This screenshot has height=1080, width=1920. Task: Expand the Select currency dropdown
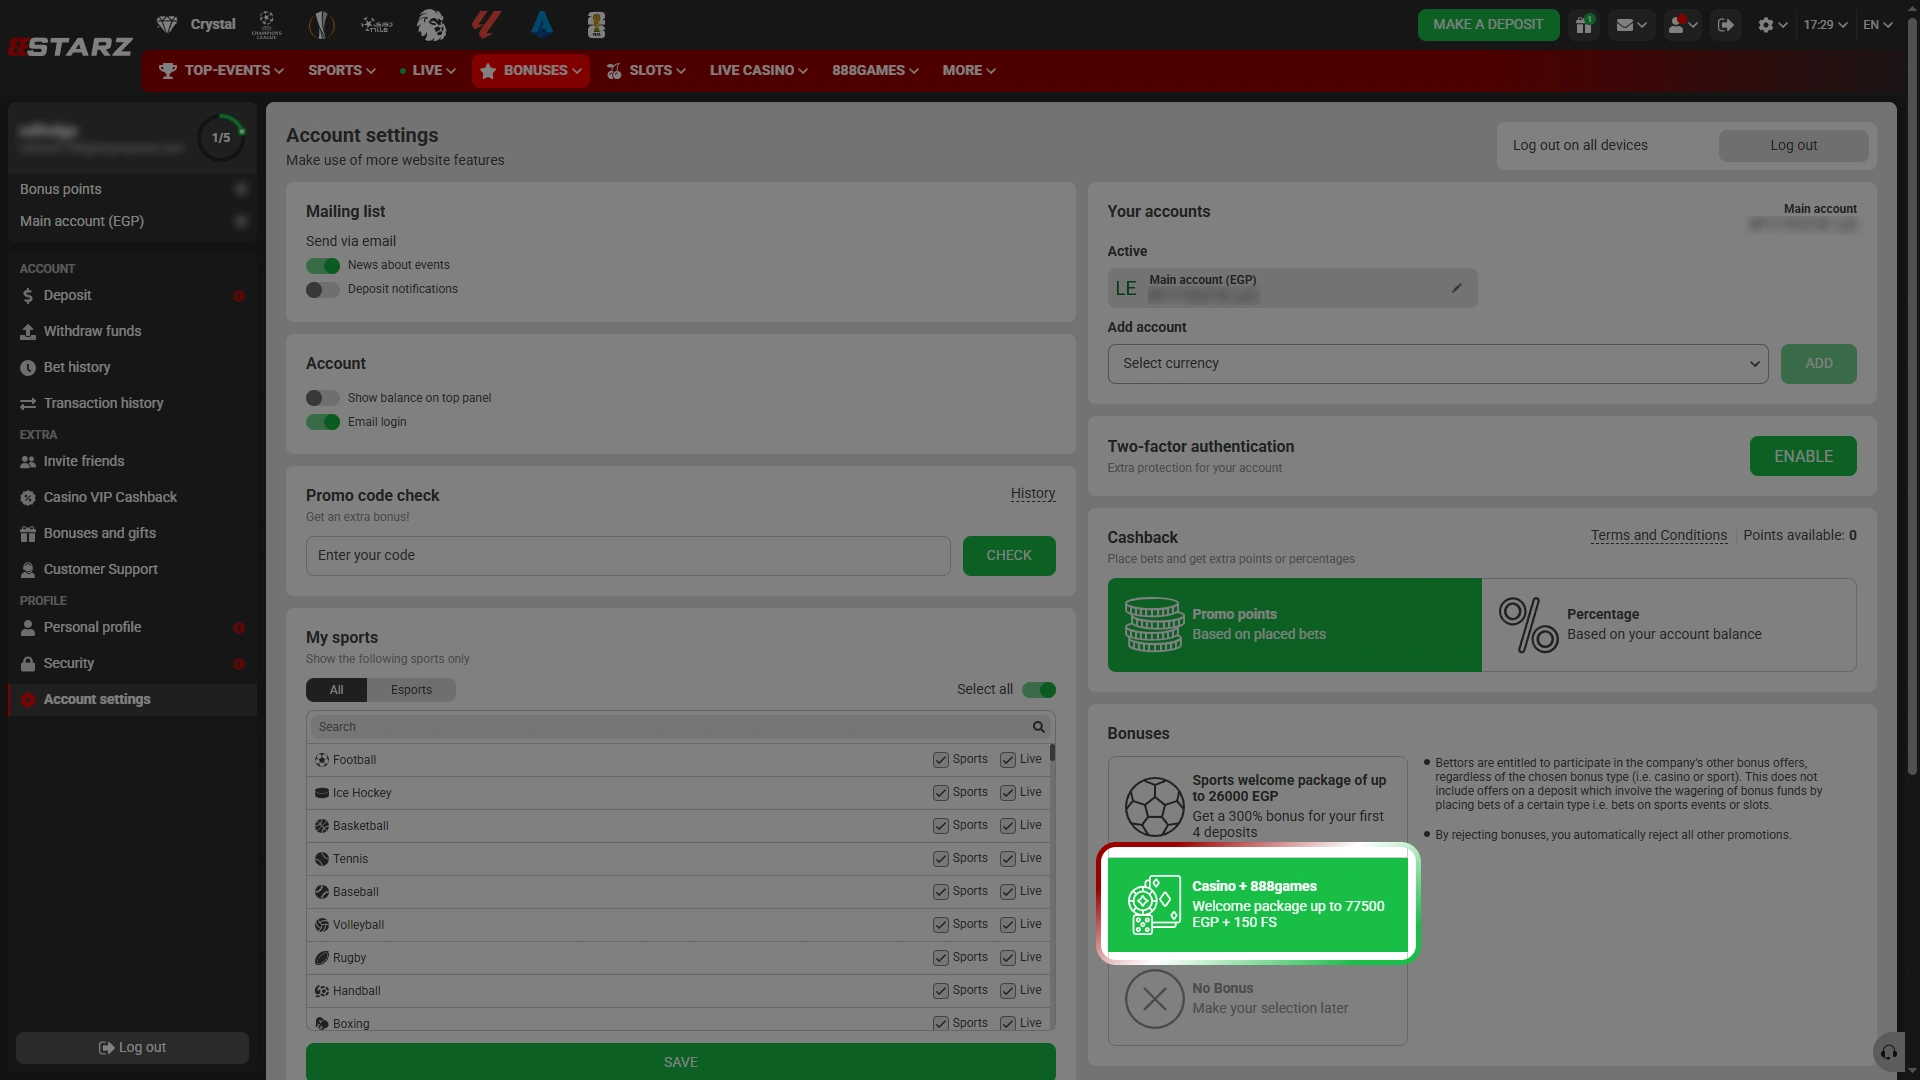[1438, 364]
